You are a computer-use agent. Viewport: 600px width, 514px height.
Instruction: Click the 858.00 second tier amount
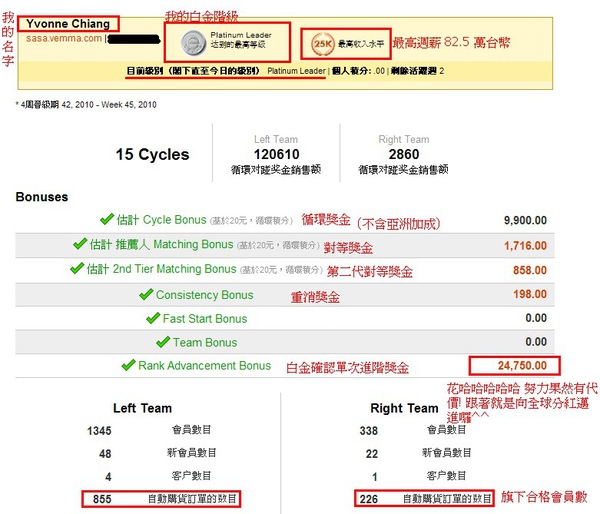point(530,270)
